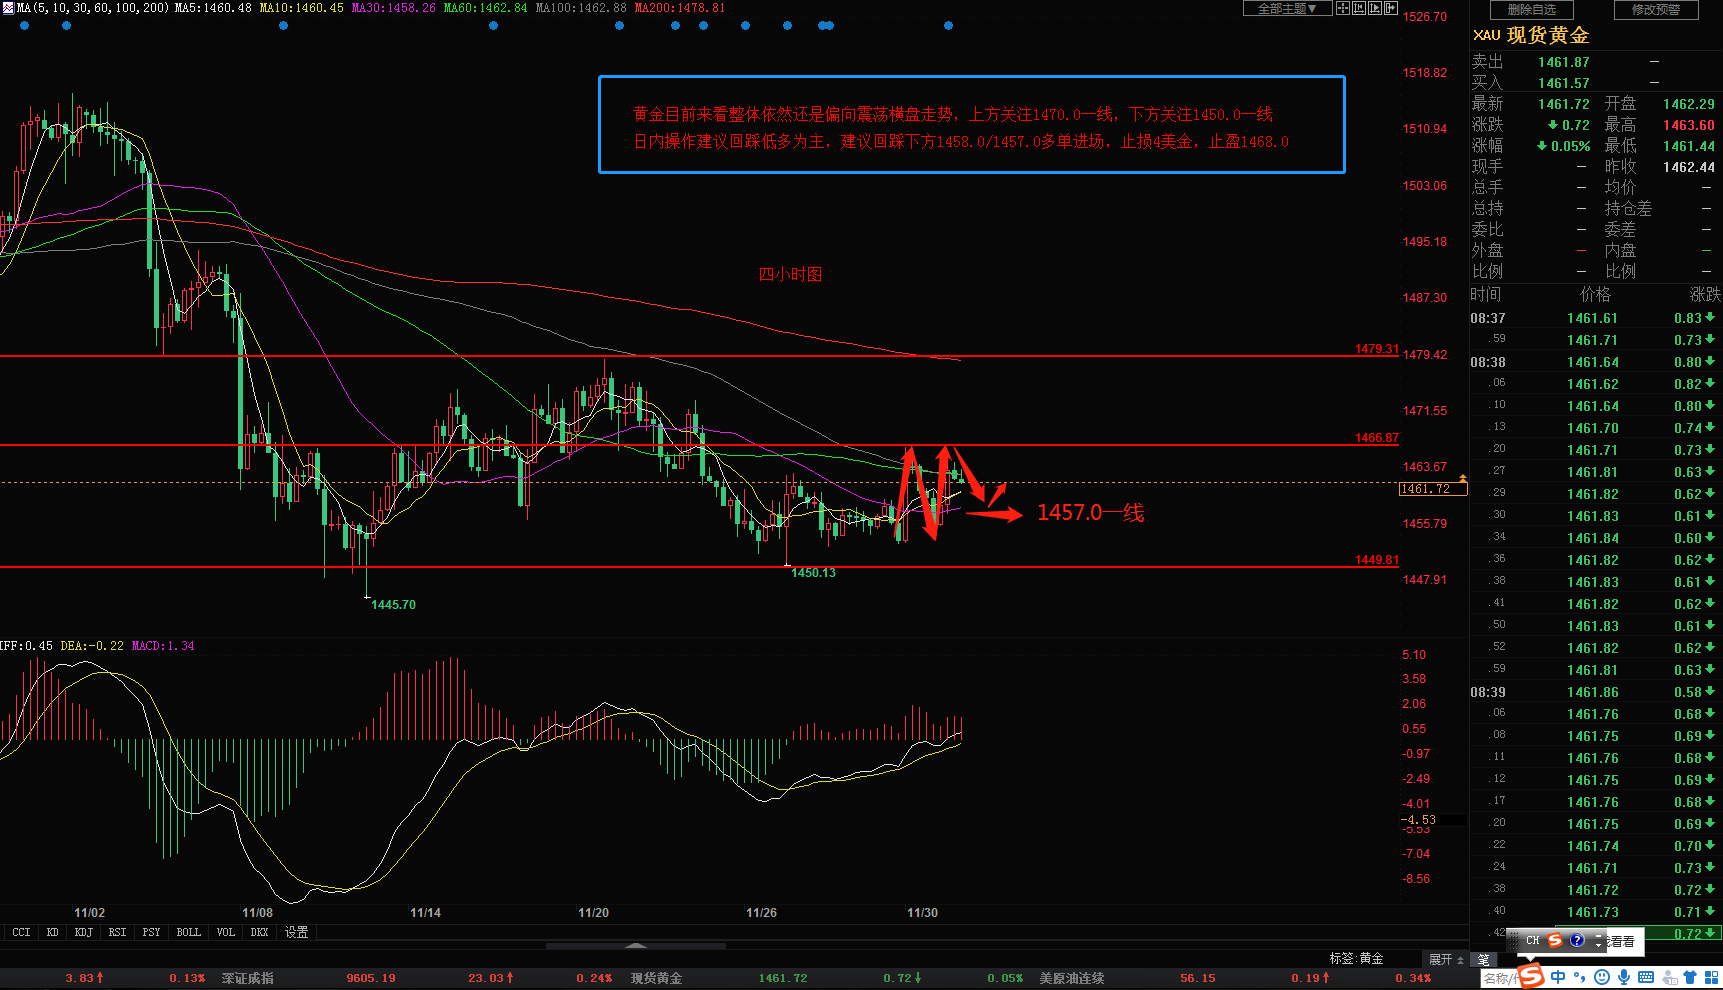
Task: Open the 设置 indicator settings
Action: tap(297, 932)
